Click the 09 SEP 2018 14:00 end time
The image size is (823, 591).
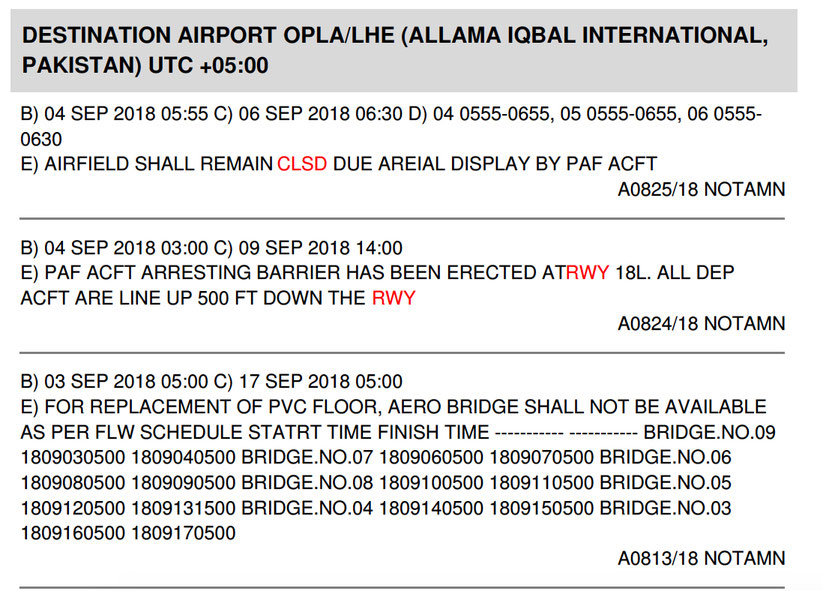[320, 248]
